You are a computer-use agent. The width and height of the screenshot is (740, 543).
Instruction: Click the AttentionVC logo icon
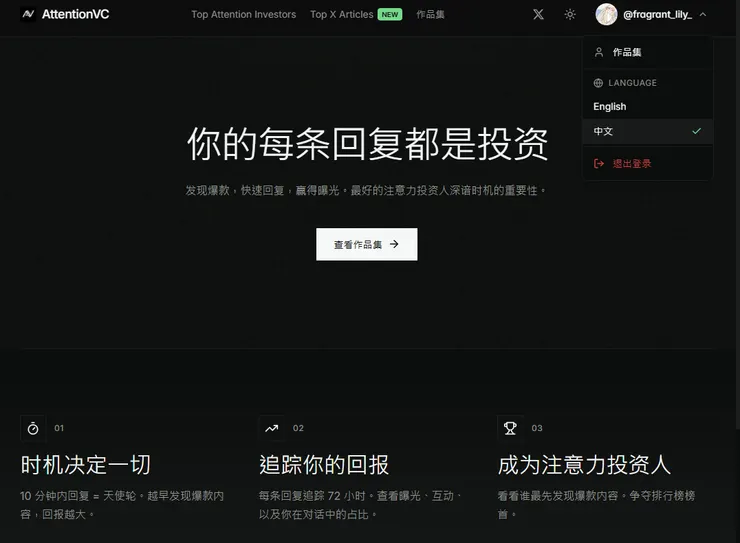point(28,14)
